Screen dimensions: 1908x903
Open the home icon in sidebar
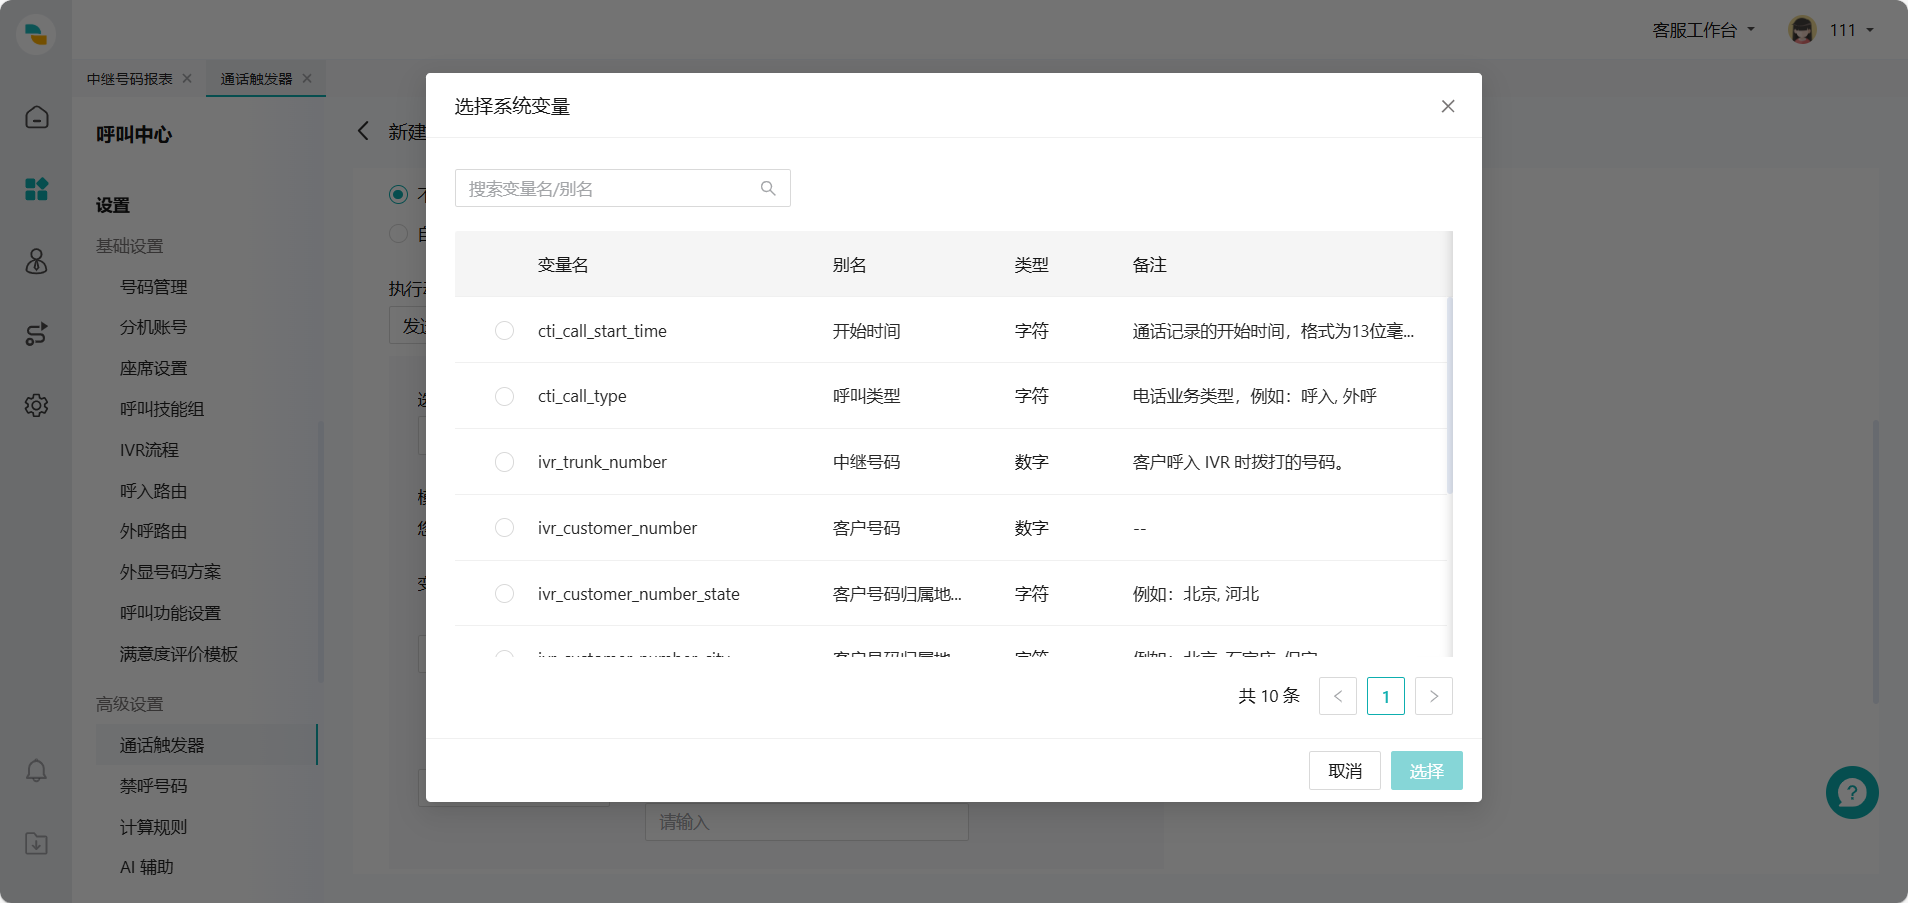(x=36, y=117)
